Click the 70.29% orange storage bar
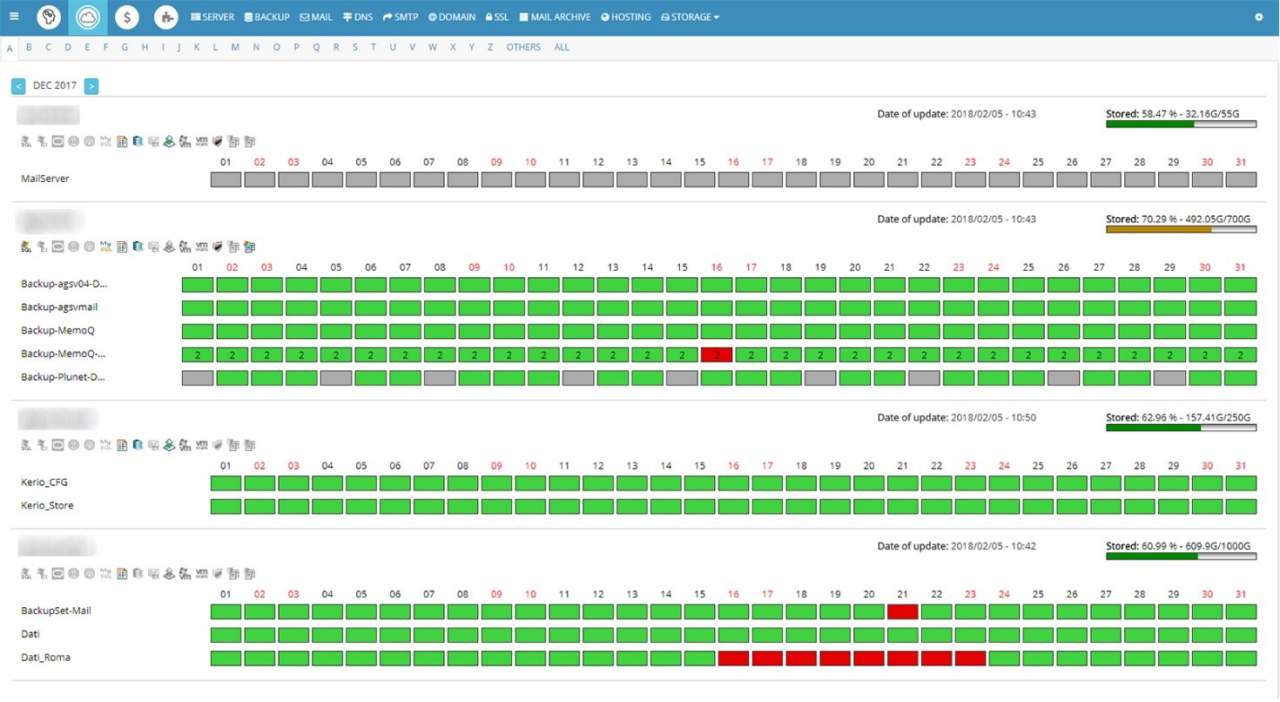This screenshot has width=1280, height=702. pos(1181,229)
